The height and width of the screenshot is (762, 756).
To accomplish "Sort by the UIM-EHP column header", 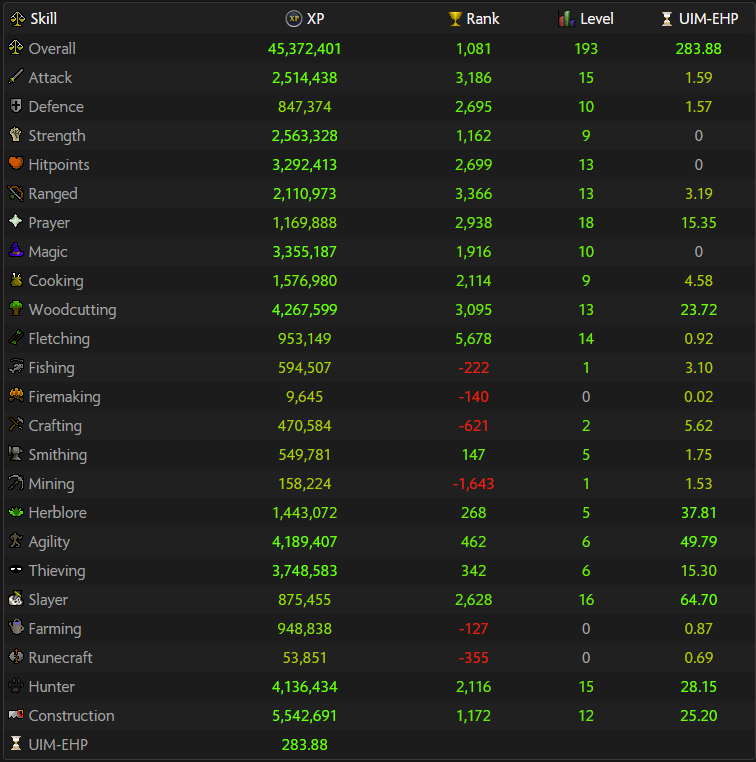I will click(708, 18).
